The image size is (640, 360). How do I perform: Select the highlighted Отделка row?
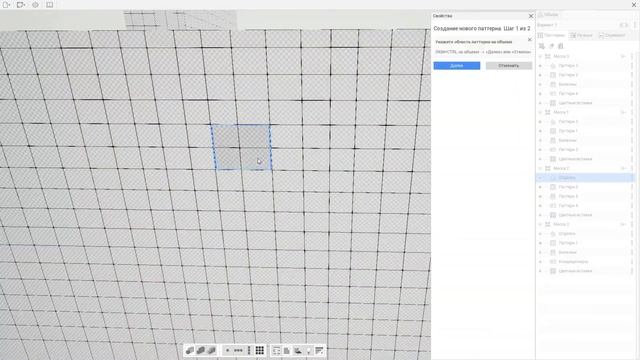point(585,178)
